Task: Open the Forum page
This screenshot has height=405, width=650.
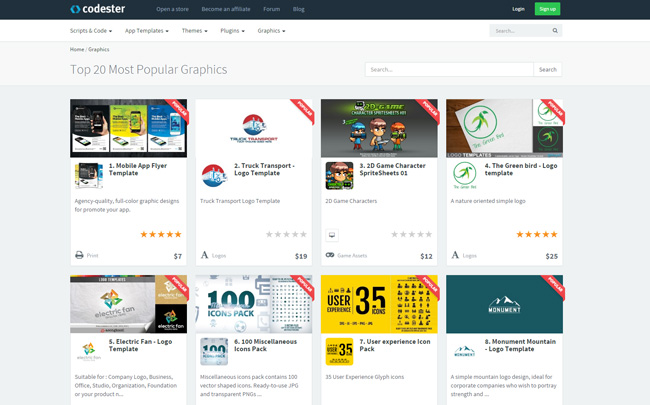Action: pos(272,9)
